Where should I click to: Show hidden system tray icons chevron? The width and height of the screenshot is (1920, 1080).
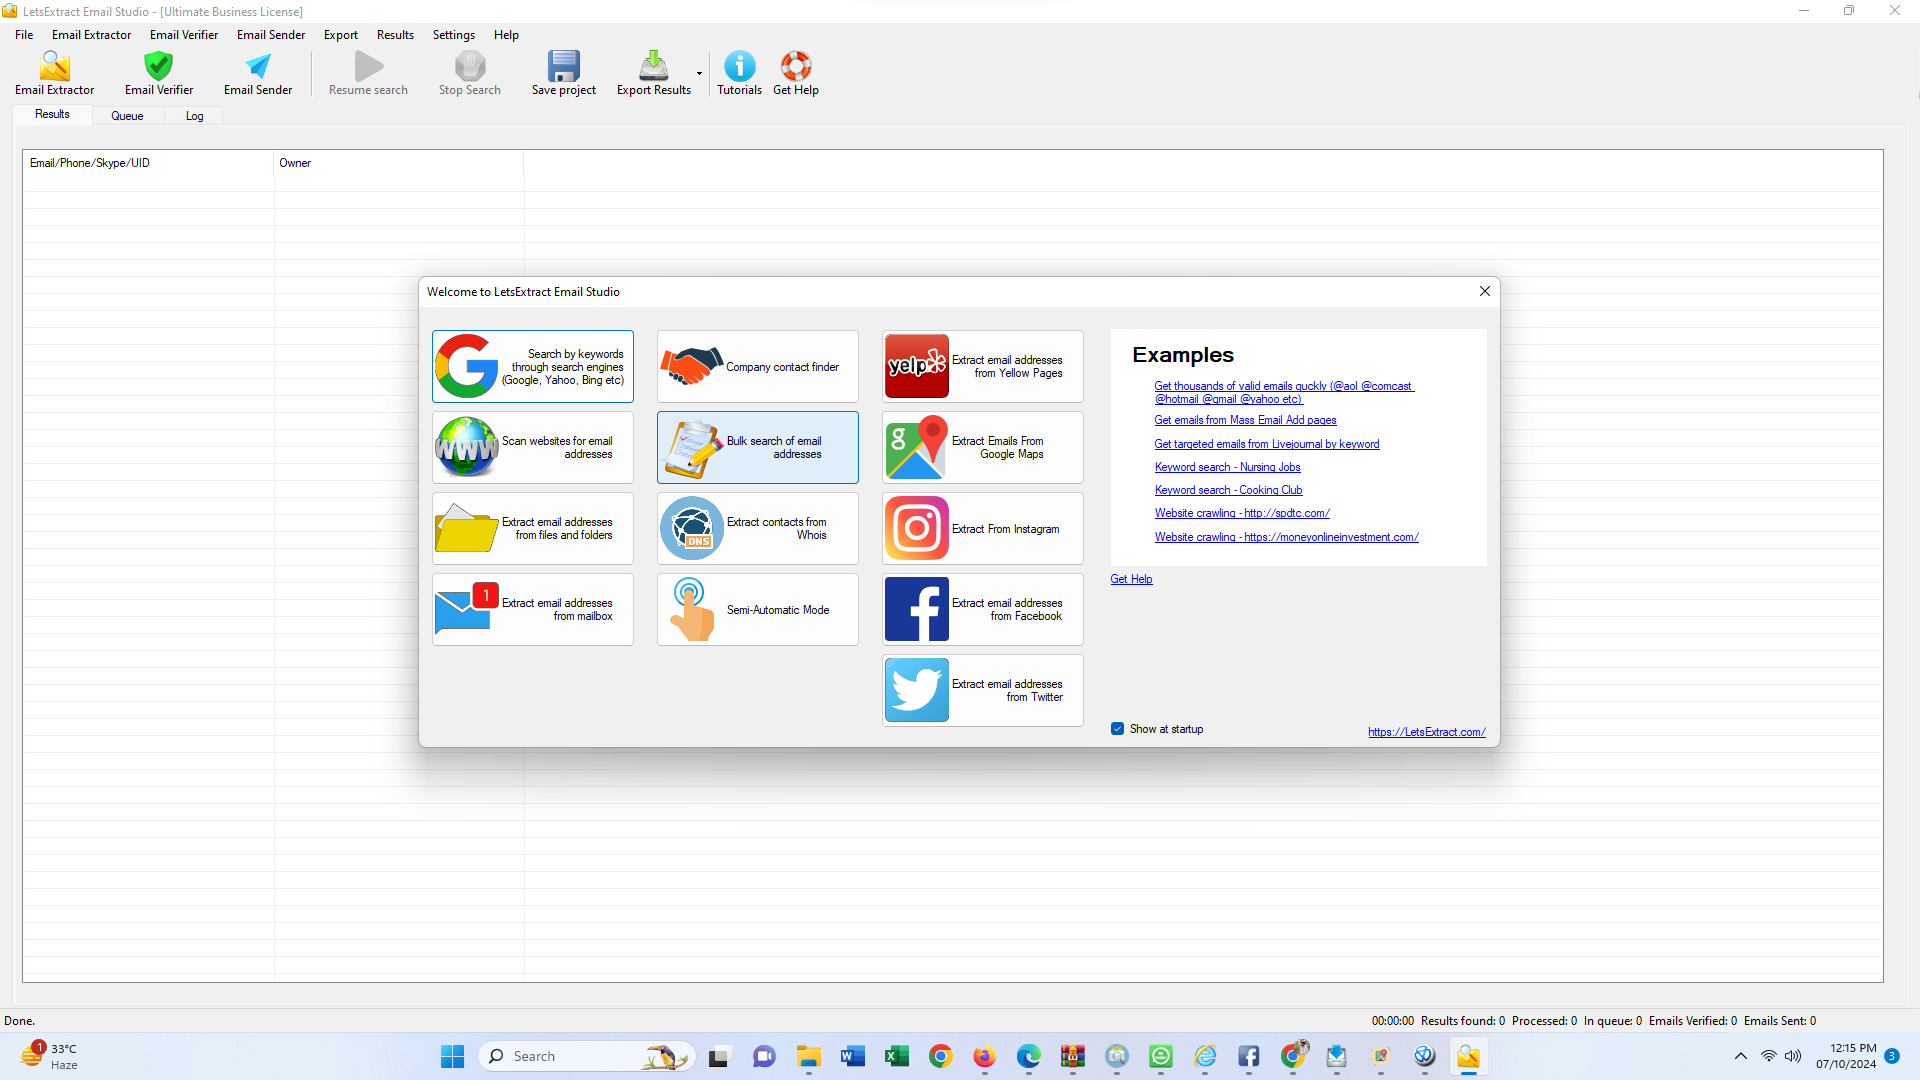click(x=1740, y=1056)
